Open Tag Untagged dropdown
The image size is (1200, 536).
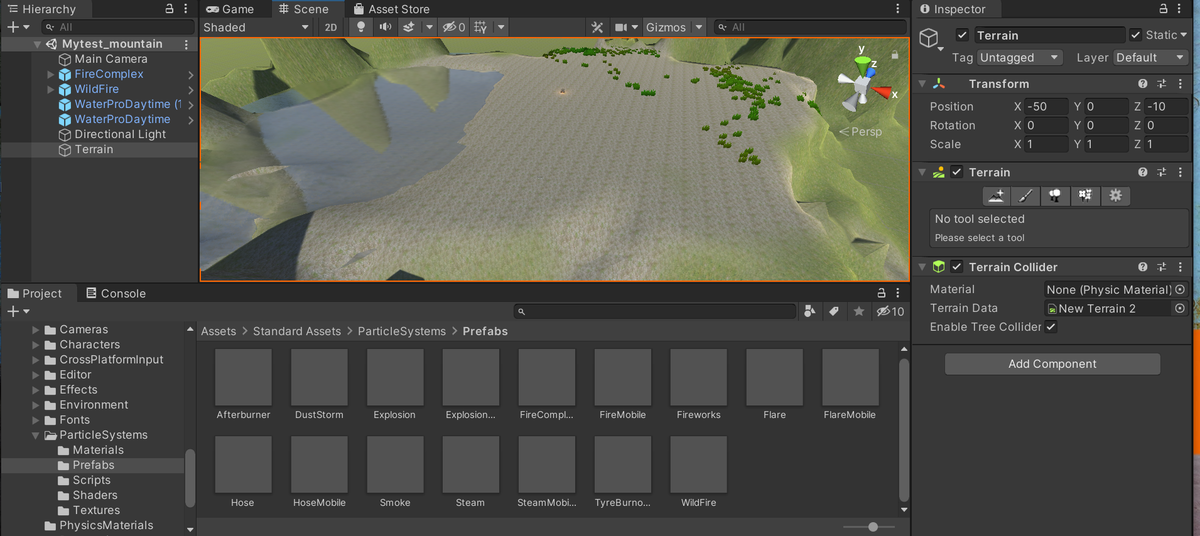[1019, 58]
